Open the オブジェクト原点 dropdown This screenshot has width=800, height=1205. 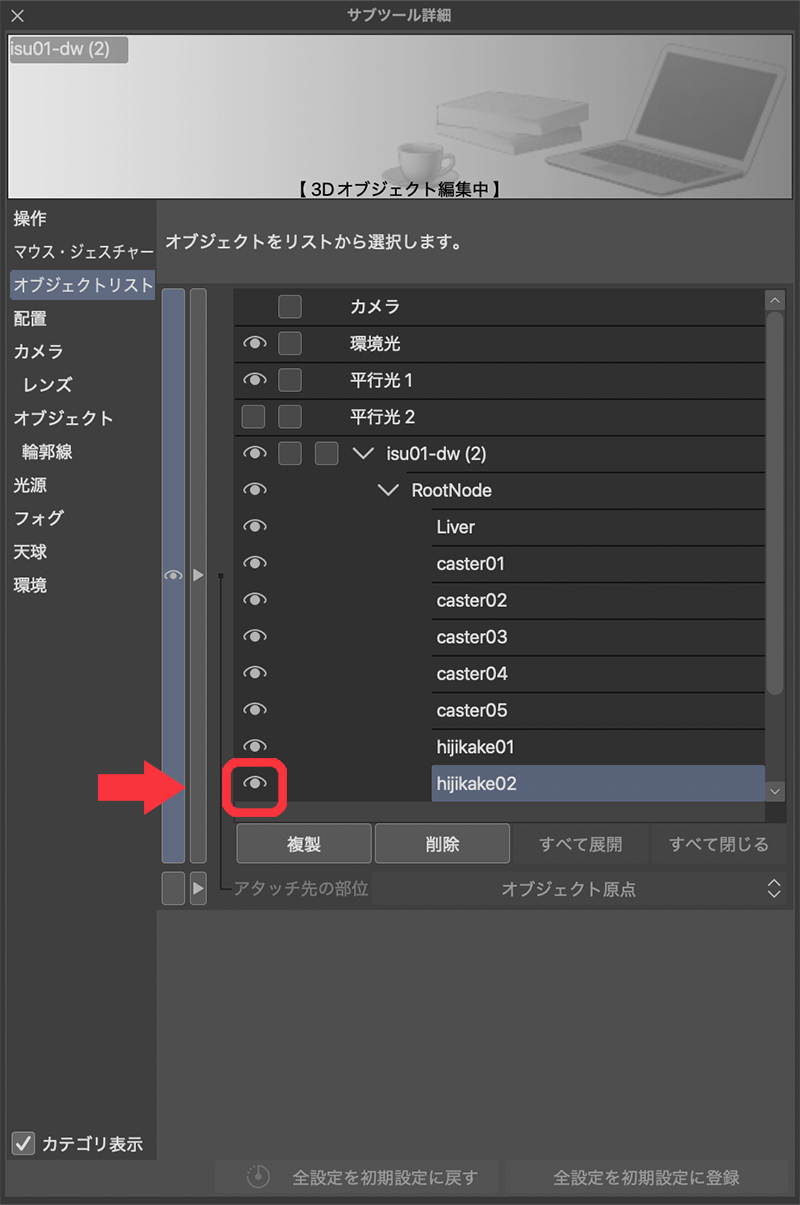pos(578,888)
